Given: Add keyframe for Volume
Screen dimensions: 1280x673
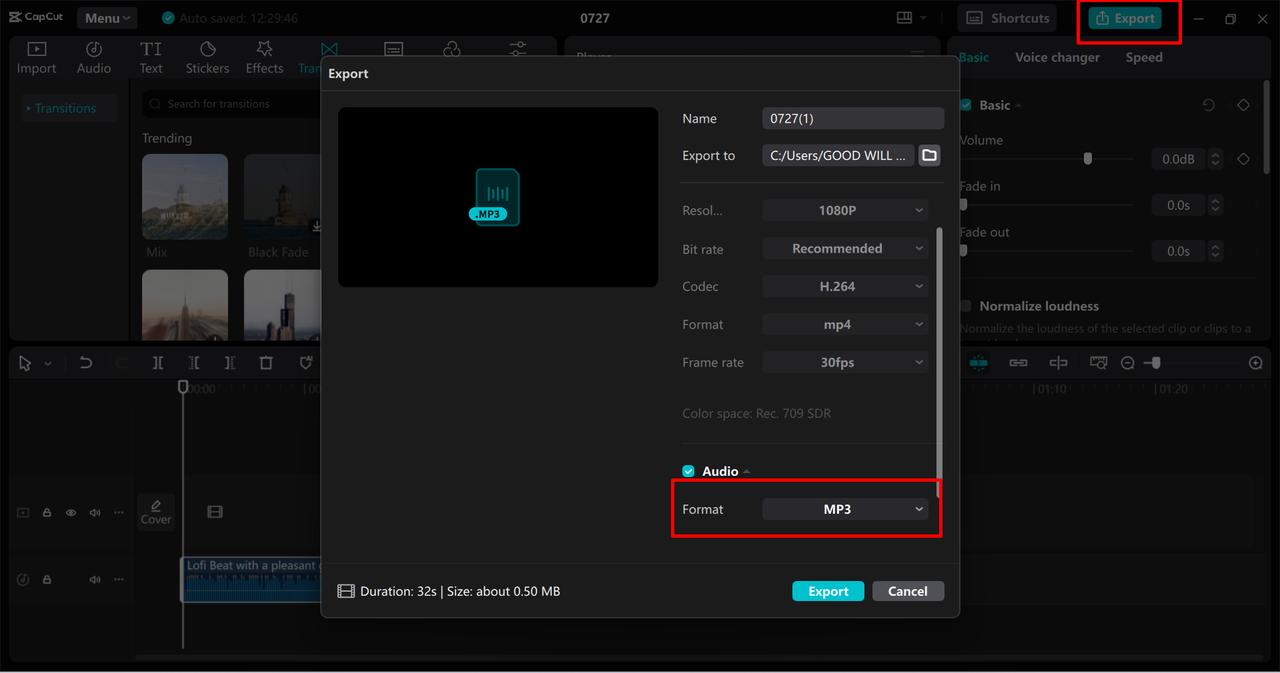Looking at the screenshot, I should pyautogui.click(x=1243, y=159).
